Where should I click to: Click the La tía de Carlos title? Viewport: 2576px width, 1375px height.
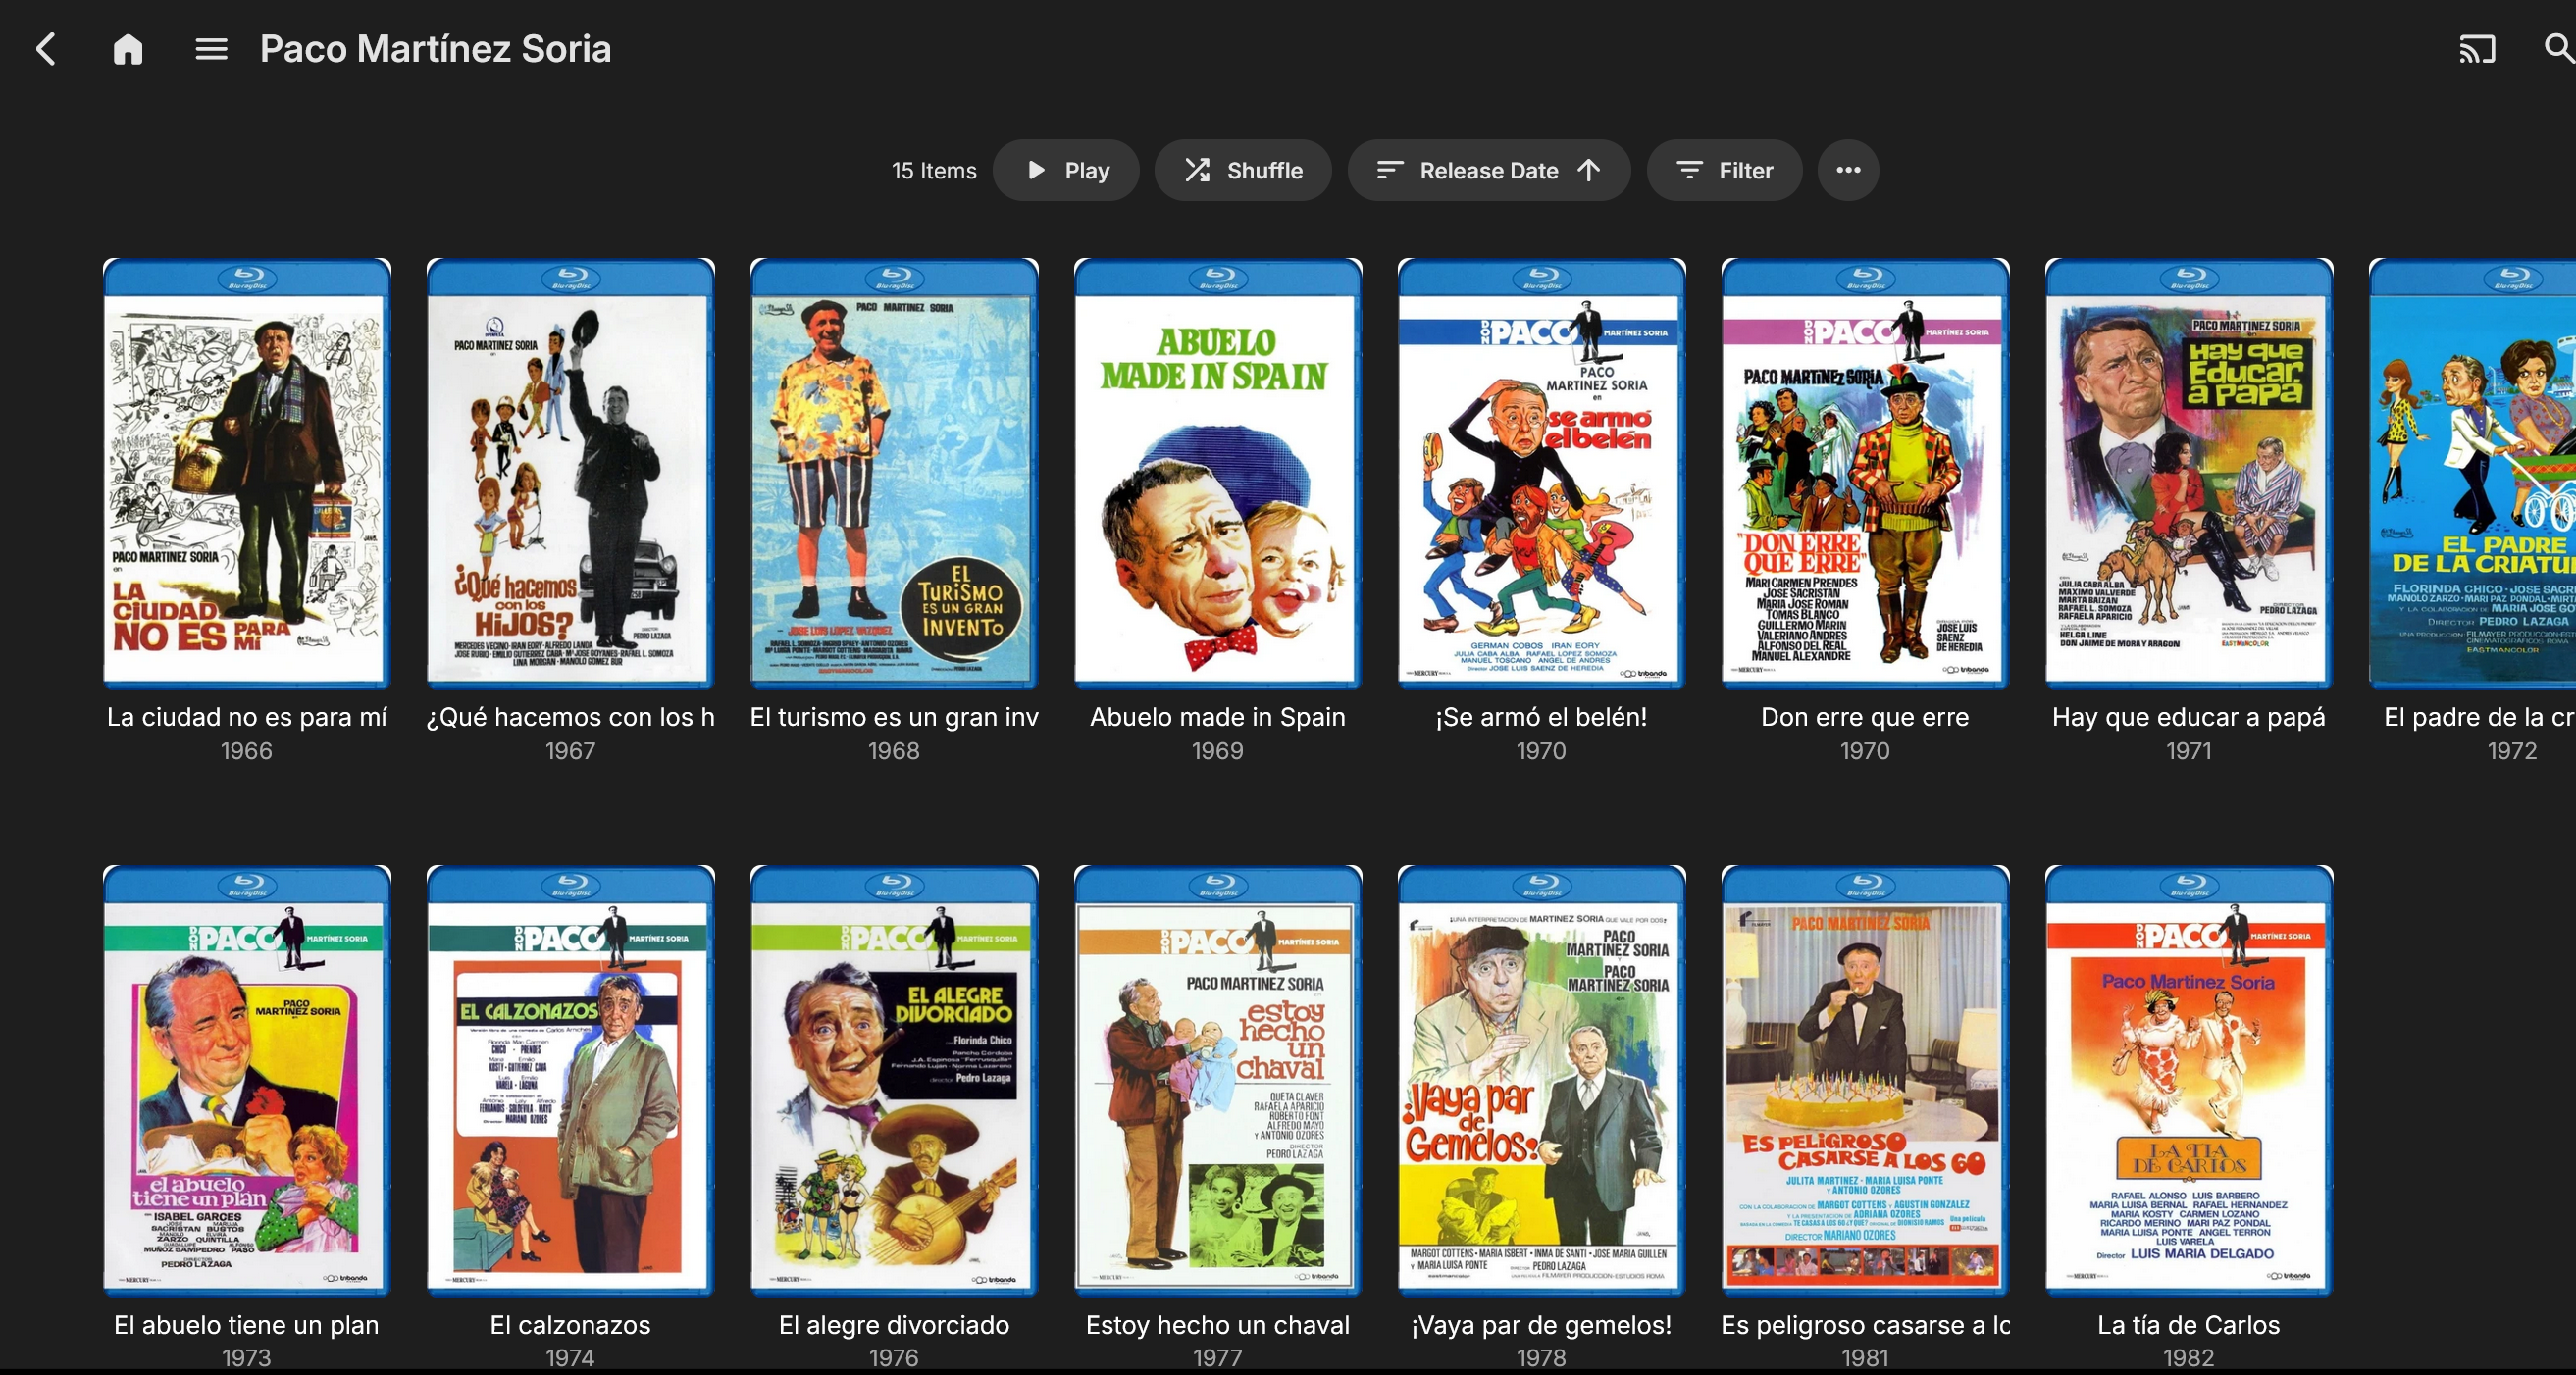tap(2188, 1324)
